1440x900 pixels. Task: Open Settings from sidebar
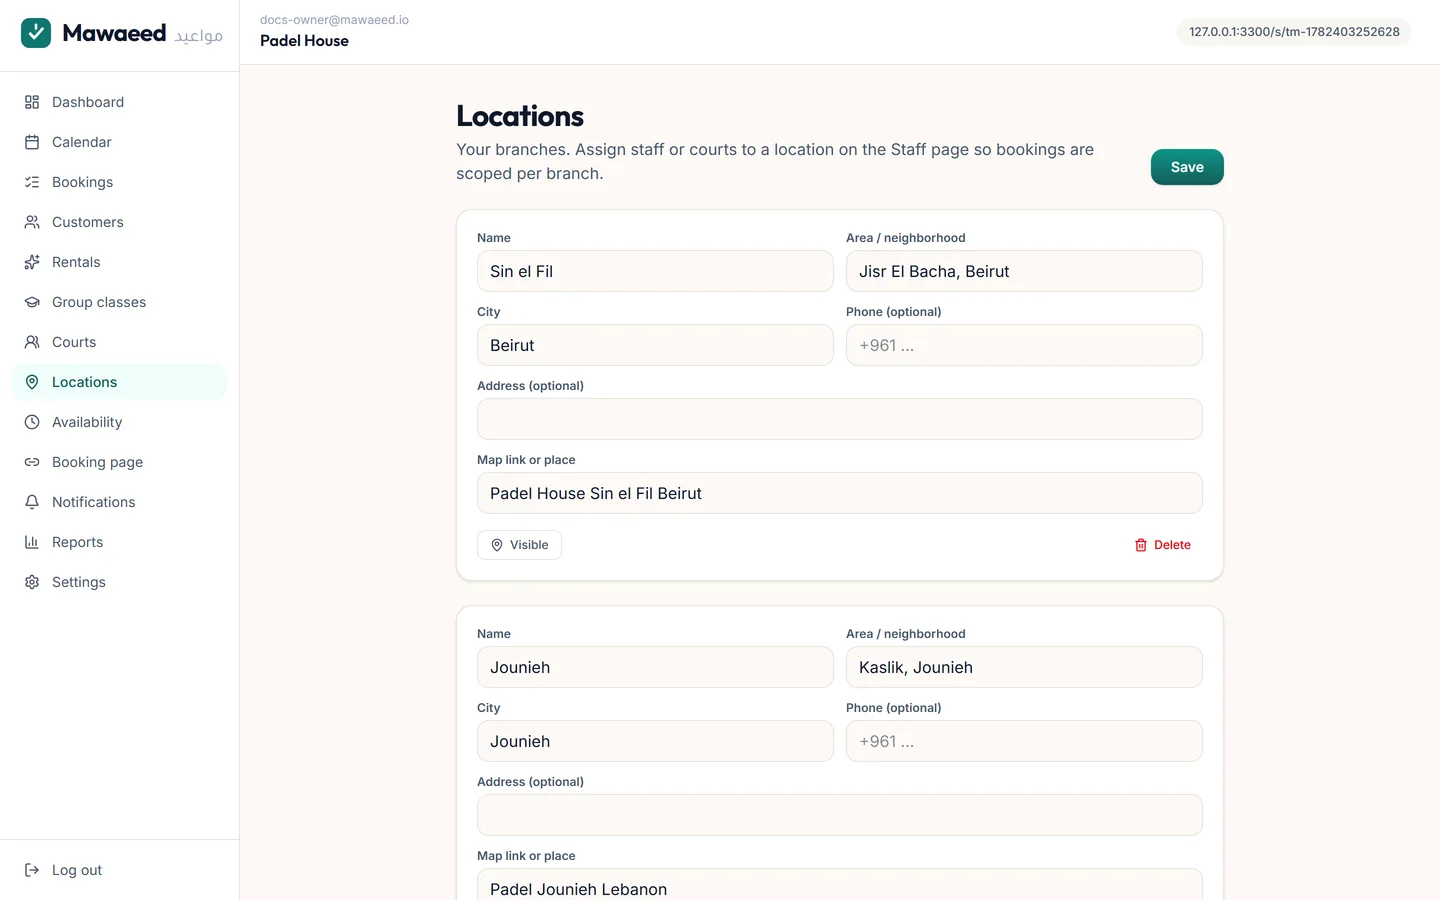120,582
